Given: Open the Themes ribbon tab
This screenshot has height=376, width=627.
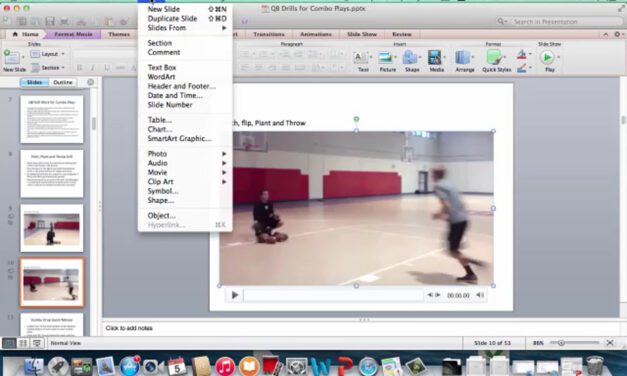Looking at the screenshot, I should pyautogui.click(x=119, y=34).
